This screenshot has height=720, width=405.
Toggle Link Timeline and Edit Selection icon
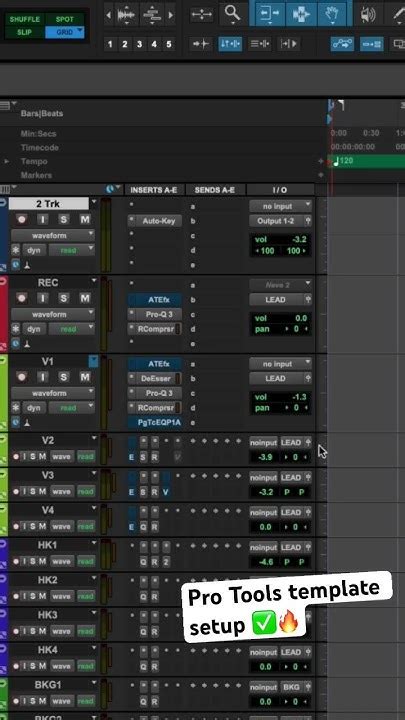click(x=230, y=44)
